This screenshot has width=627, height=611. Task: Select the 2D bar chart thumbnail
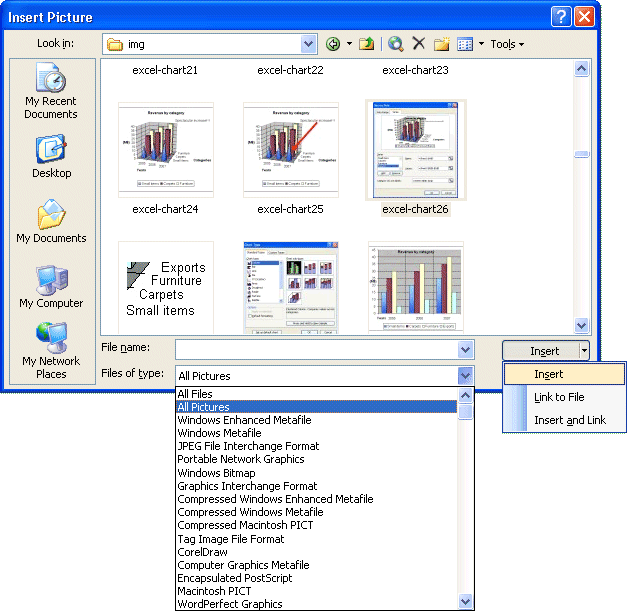416,287
